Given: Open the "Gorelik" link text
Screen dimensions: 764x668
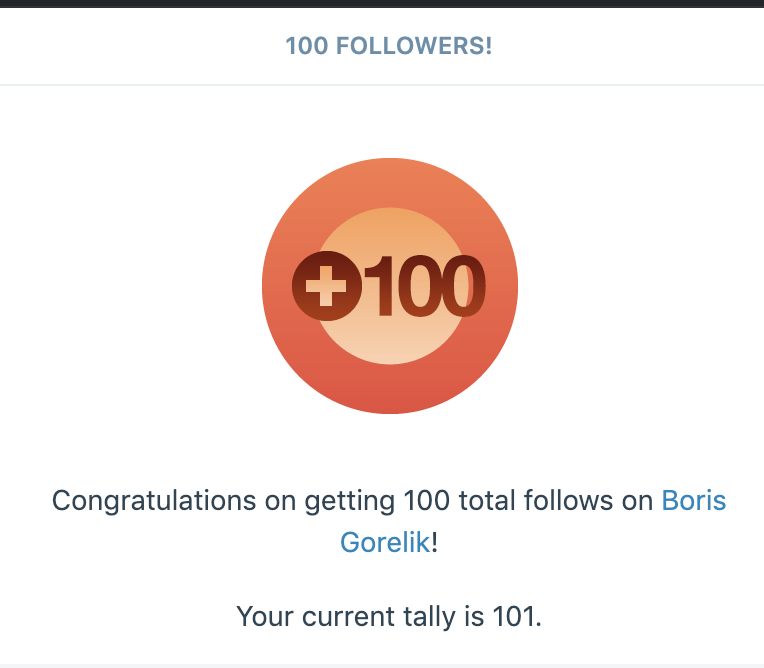Looking at the screenshot, I should [x=385, y=542].
